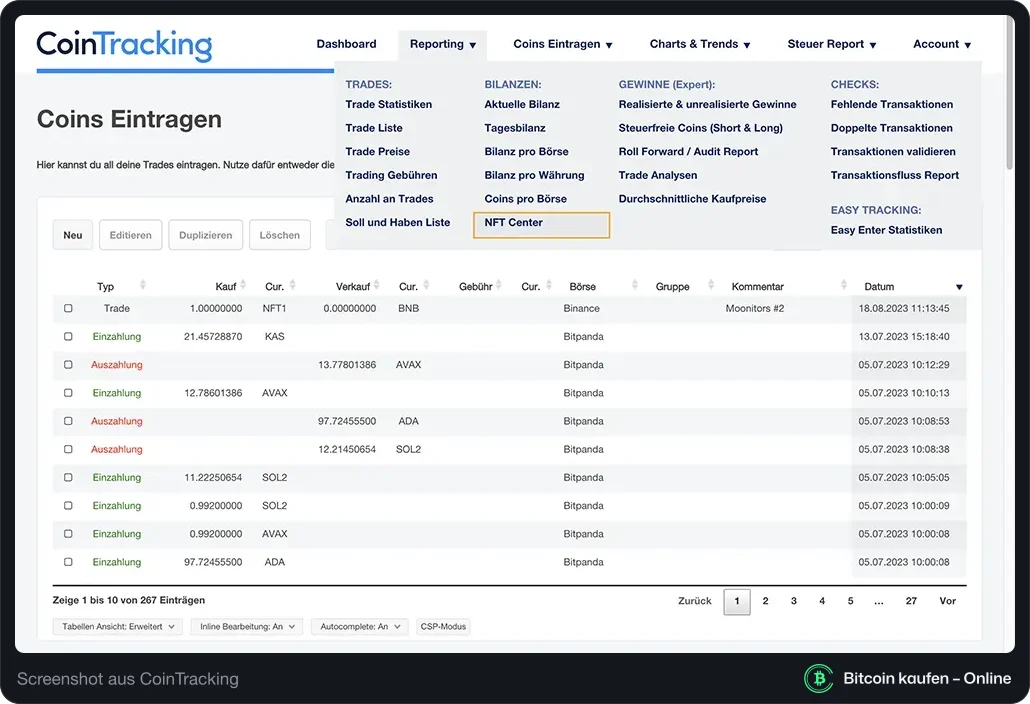Click the Binance Börse cell
This screenshot has width=1030, height=704.
point(581,308)
